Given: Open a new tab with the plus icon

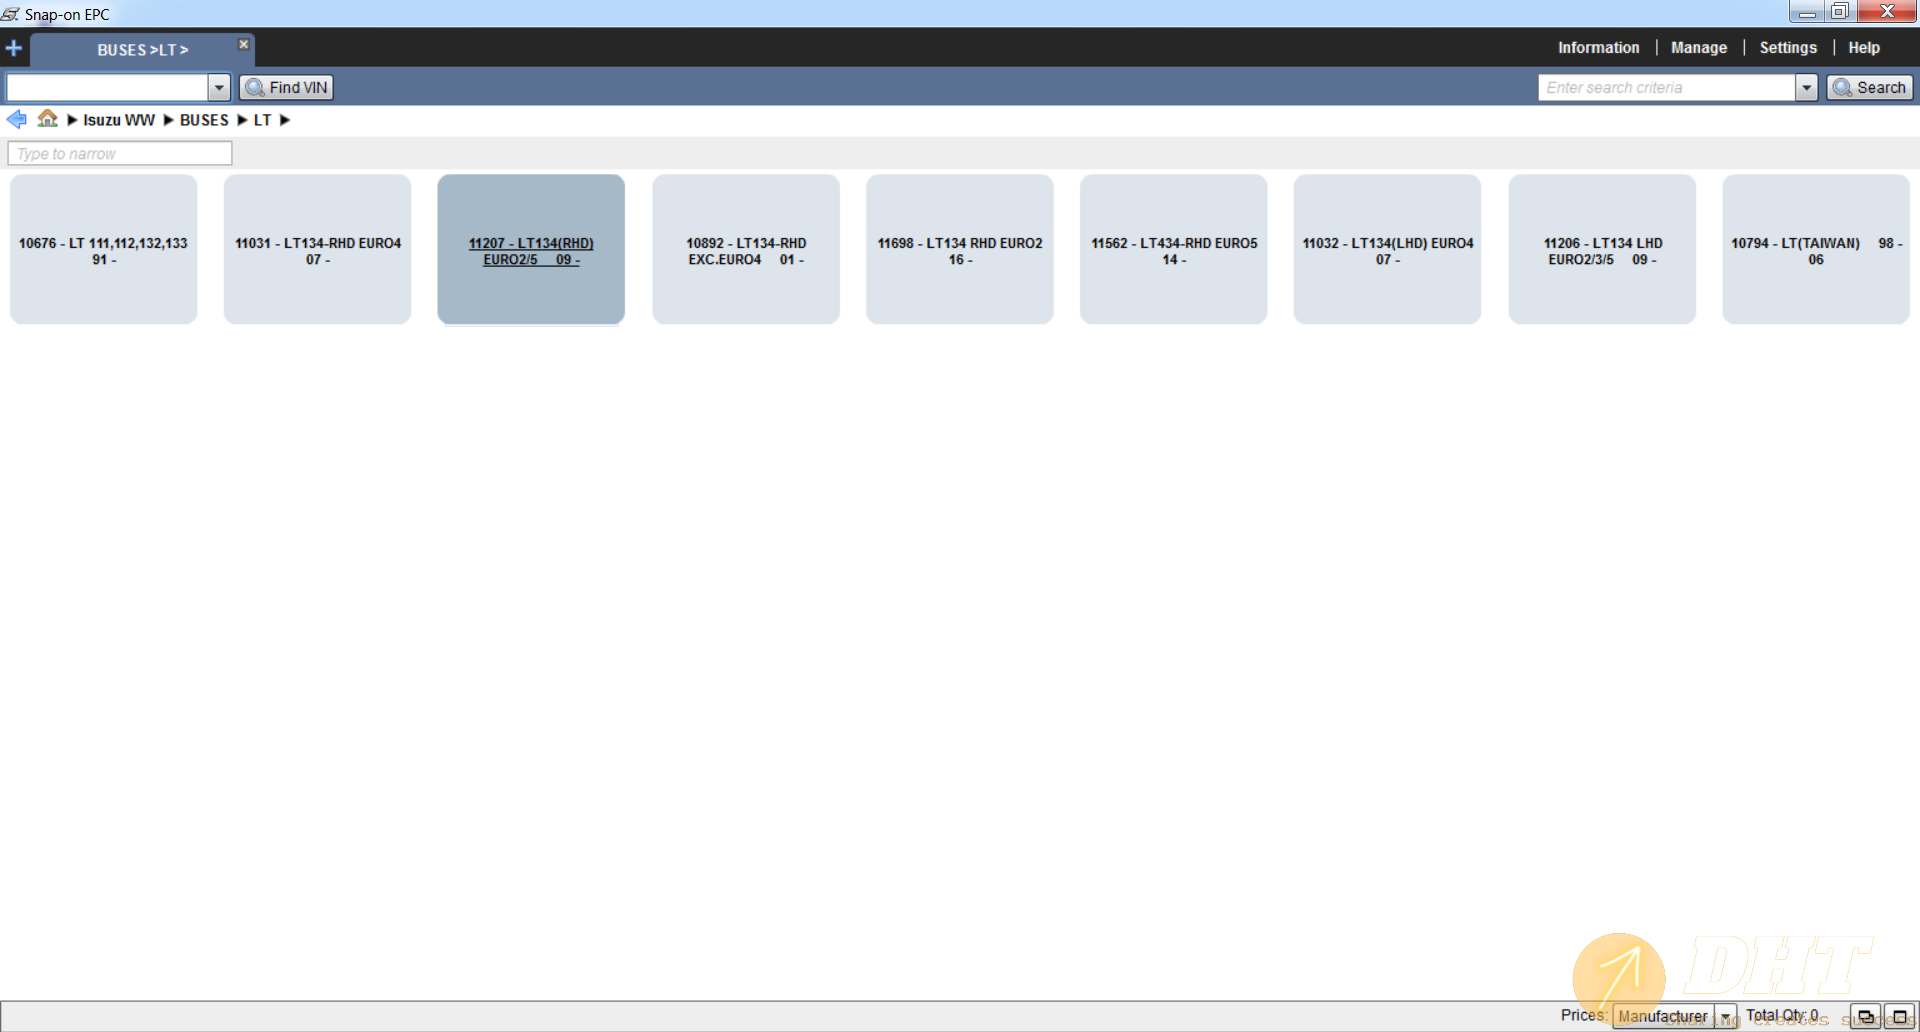Looking at the screenshot, I should pyautogui.click(x=14, y=48).
